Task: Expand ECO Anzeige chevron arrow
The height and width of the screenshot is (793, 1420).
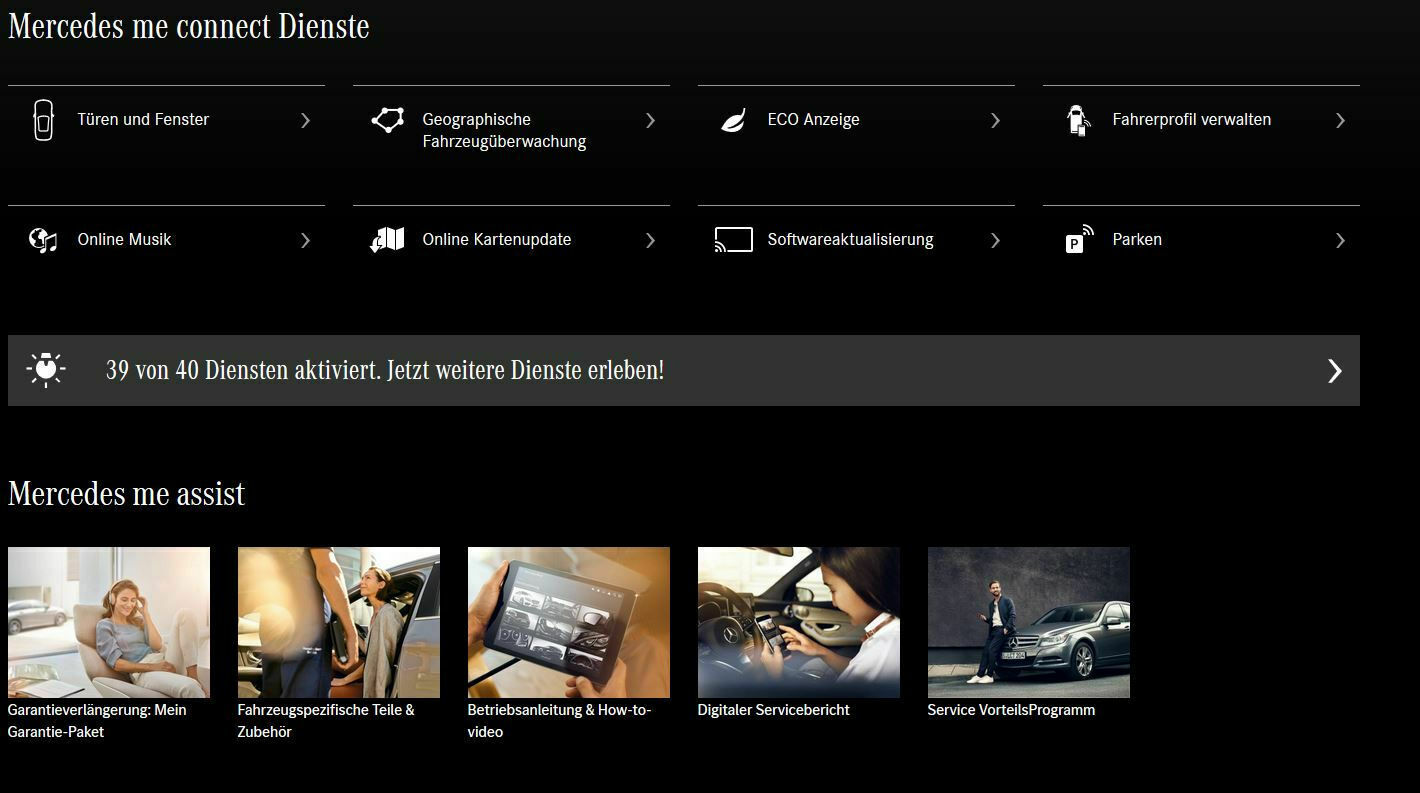Action: point(995,120)
